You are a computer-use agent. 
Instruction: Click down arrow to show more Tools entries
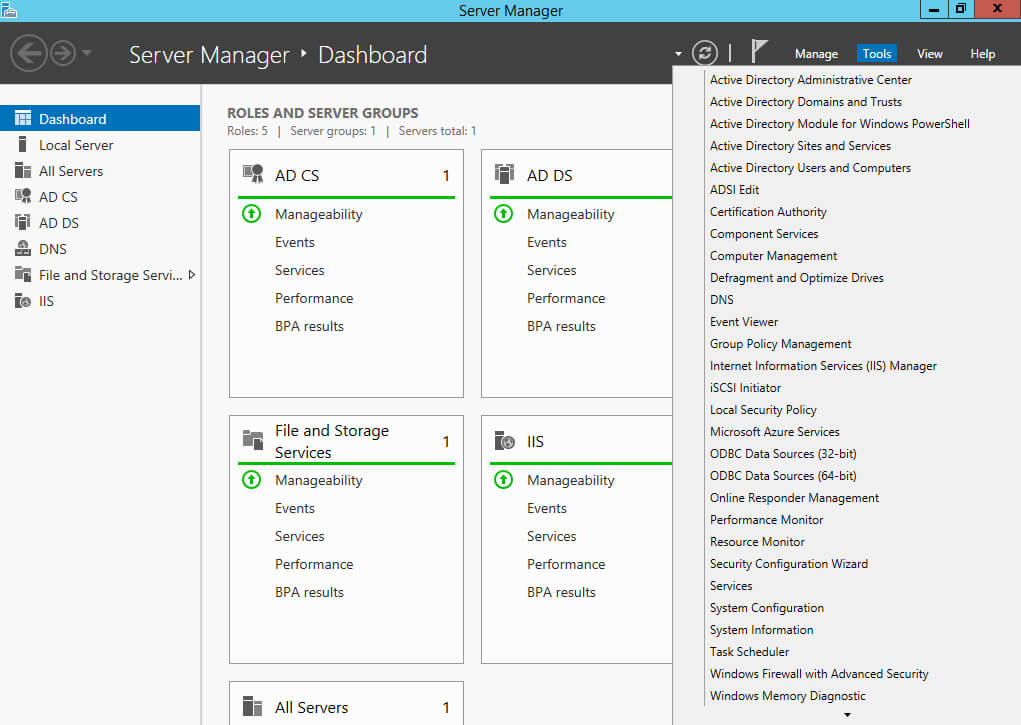tap(847, 715)
